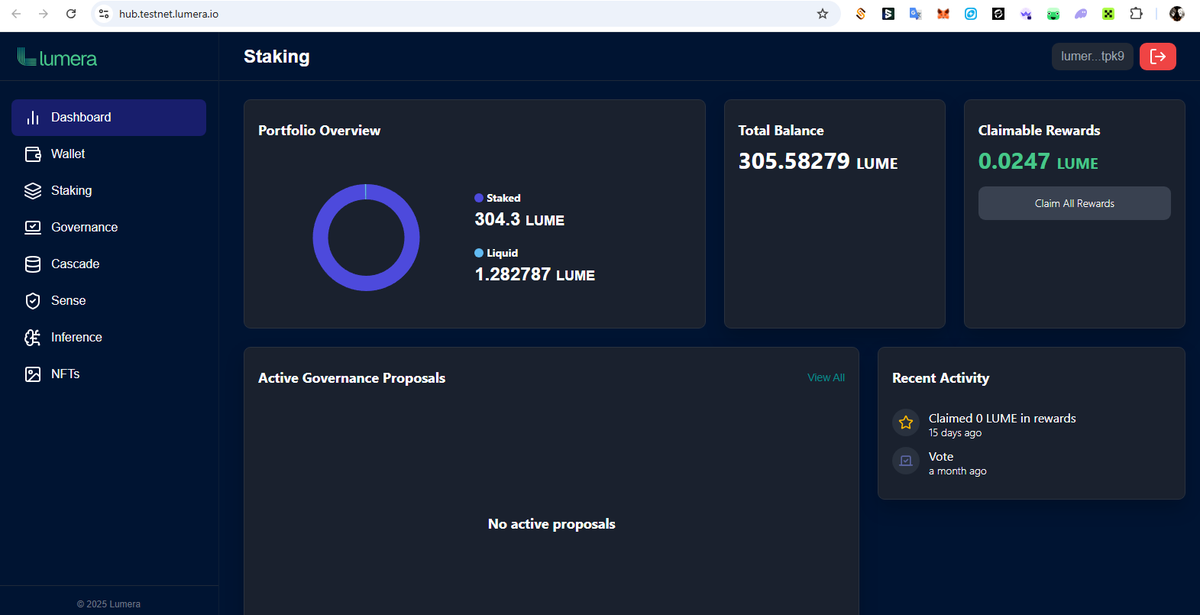This screenshot has width=1200, height=615.
Task: Reload the page with refresh icon
Action: [x=70, y=14]
